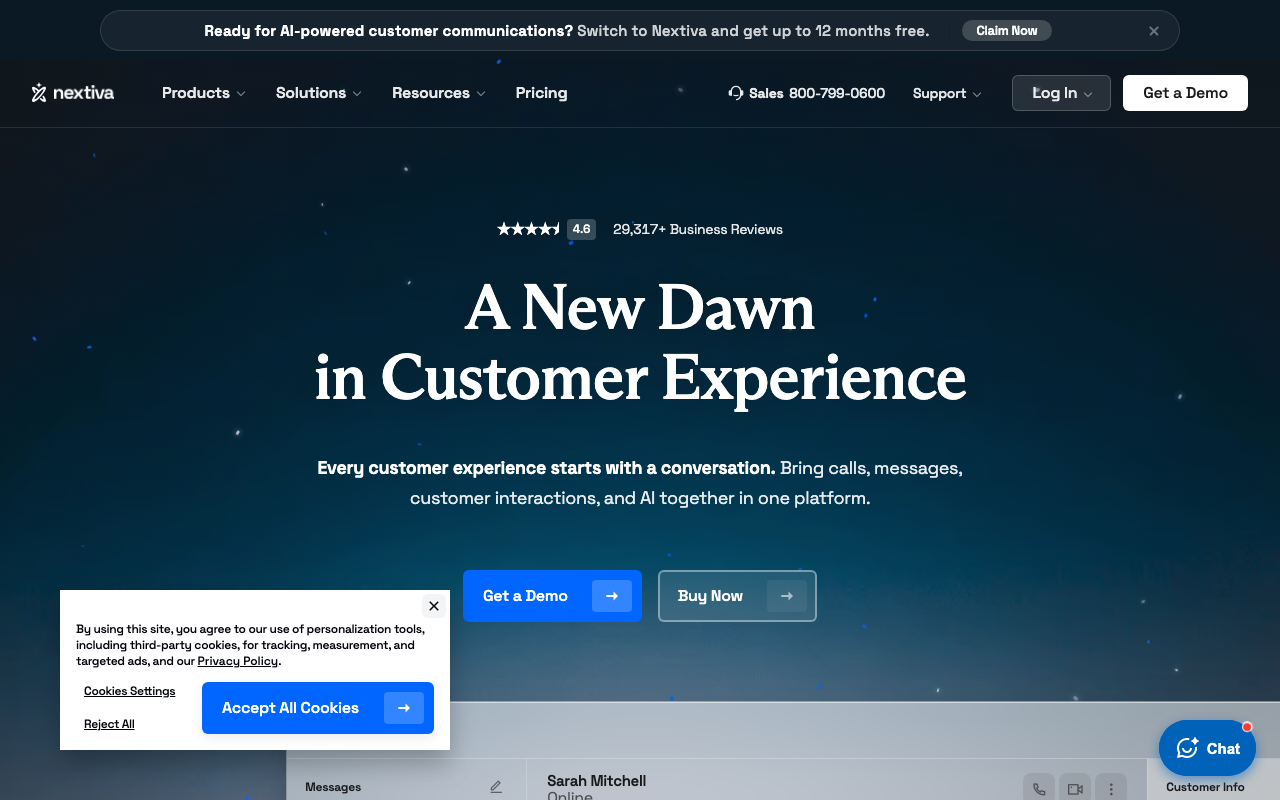Click the video call icon for Sarah Mitchell

(1075, 789)
